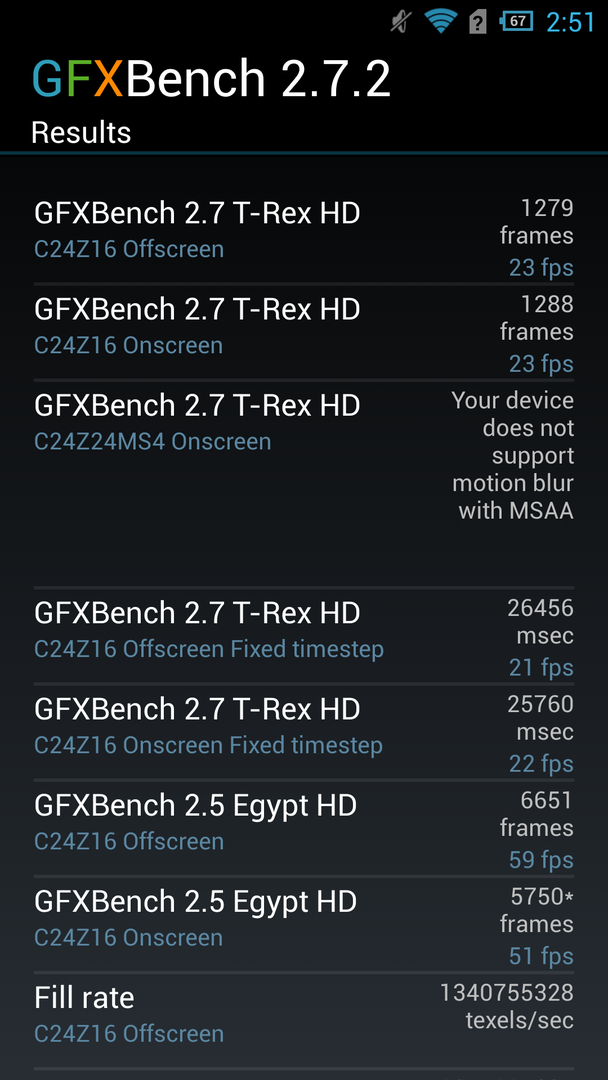608x1080 pixels.
Task: Select Egypt HD C24Z16 Offscreen test
Action: (195, 822)
